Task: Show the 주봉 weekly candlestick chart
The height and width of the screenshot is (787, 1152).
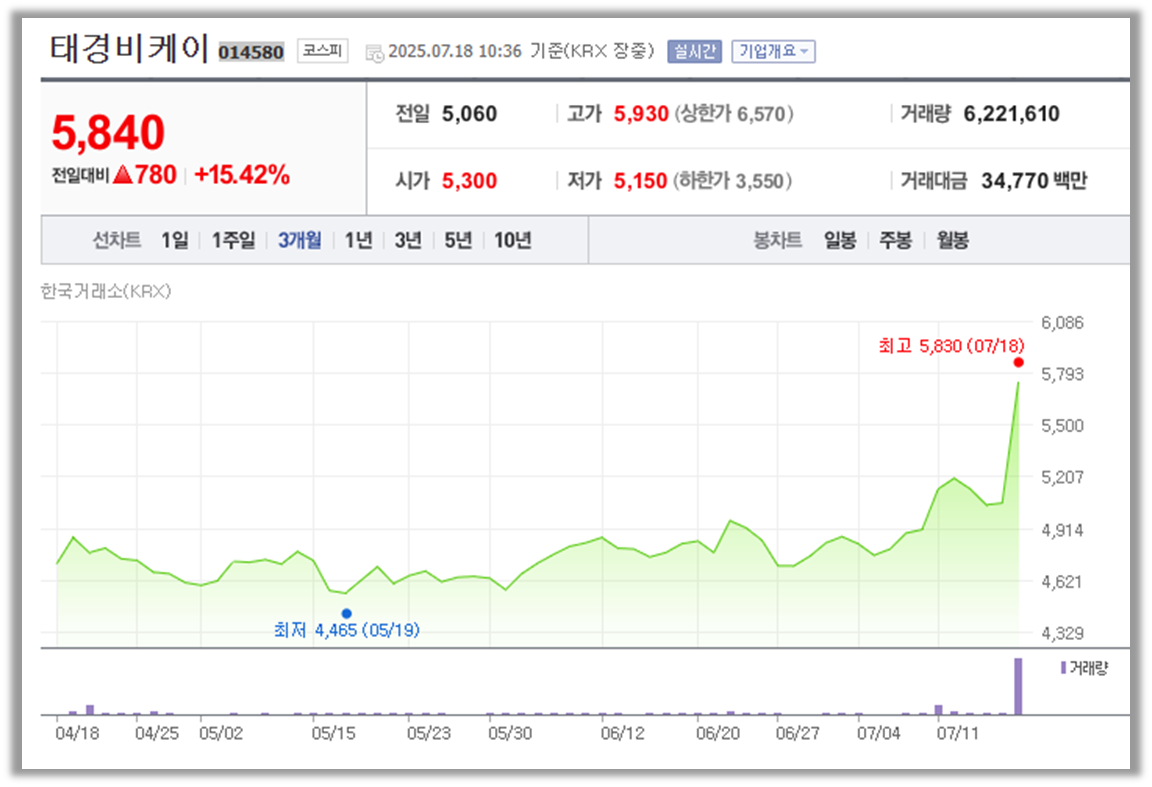Action: [x=896, y=240]
